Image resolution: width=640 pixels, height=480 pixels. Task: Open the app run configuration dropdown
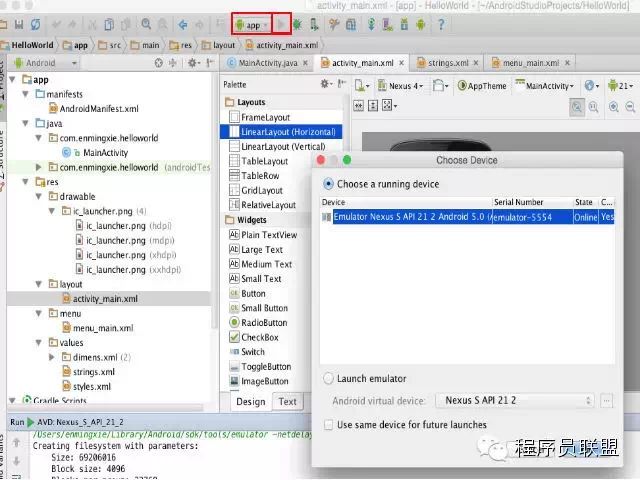click(x=252, y=25)
